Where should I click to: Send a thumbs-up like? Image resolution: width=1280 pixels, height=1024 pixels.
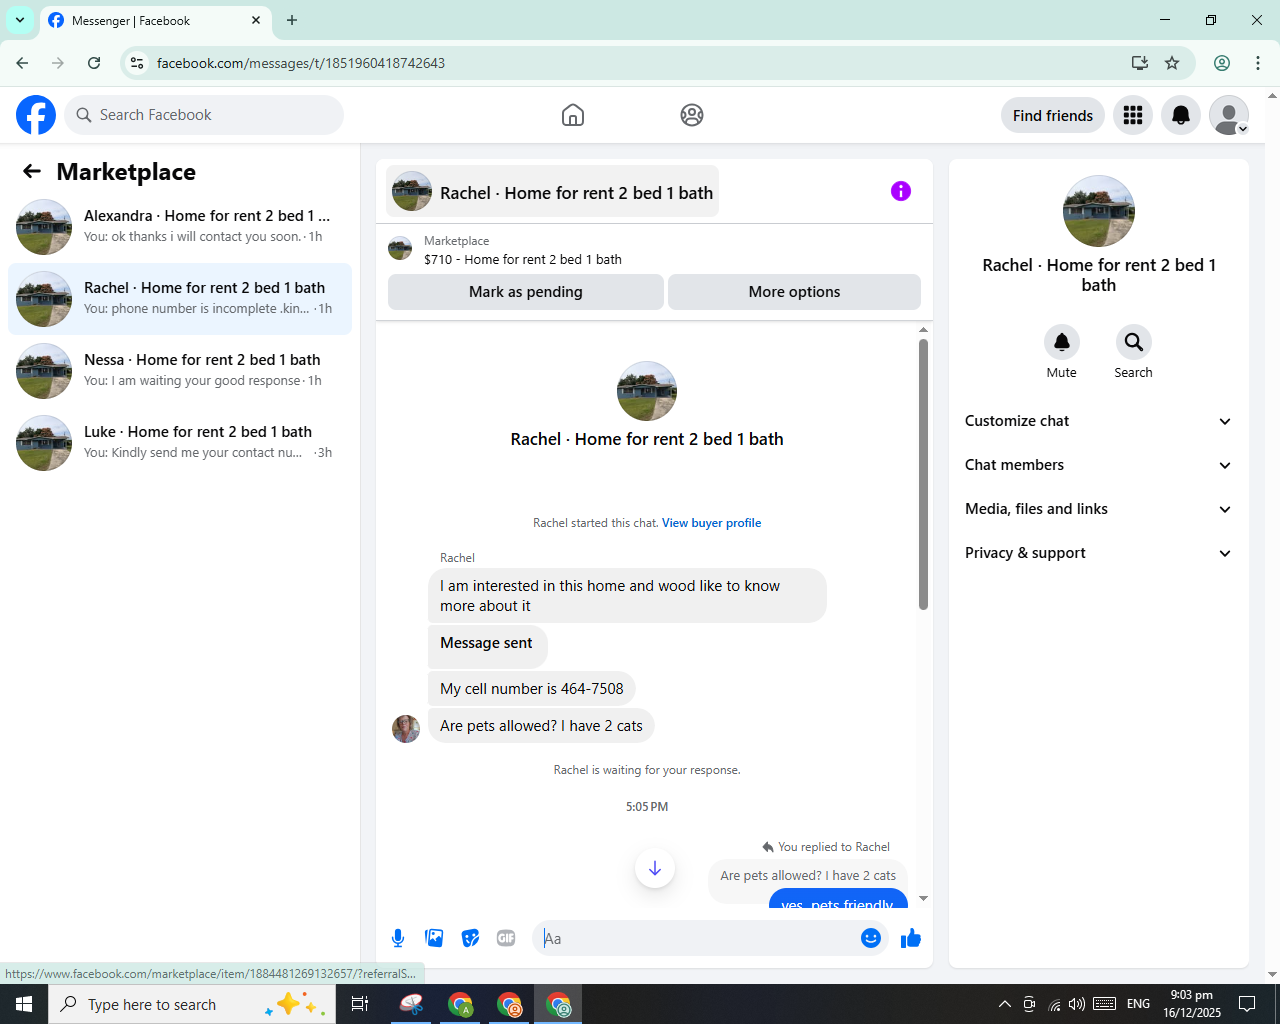(x=911, y=938)
